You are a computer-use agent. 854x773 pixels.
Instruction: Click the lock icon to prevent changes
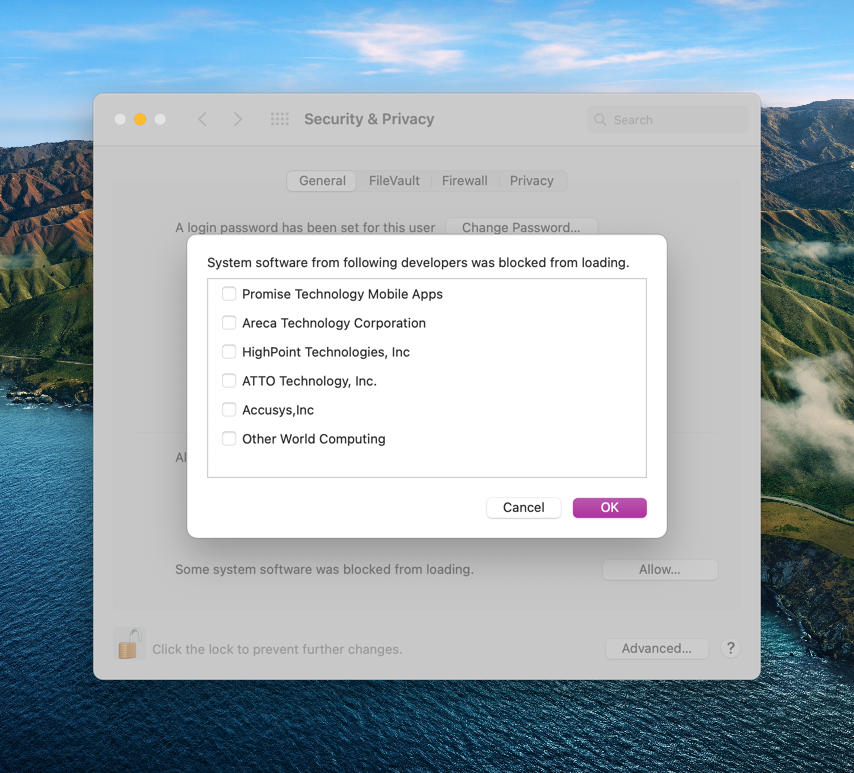(130, 644)
